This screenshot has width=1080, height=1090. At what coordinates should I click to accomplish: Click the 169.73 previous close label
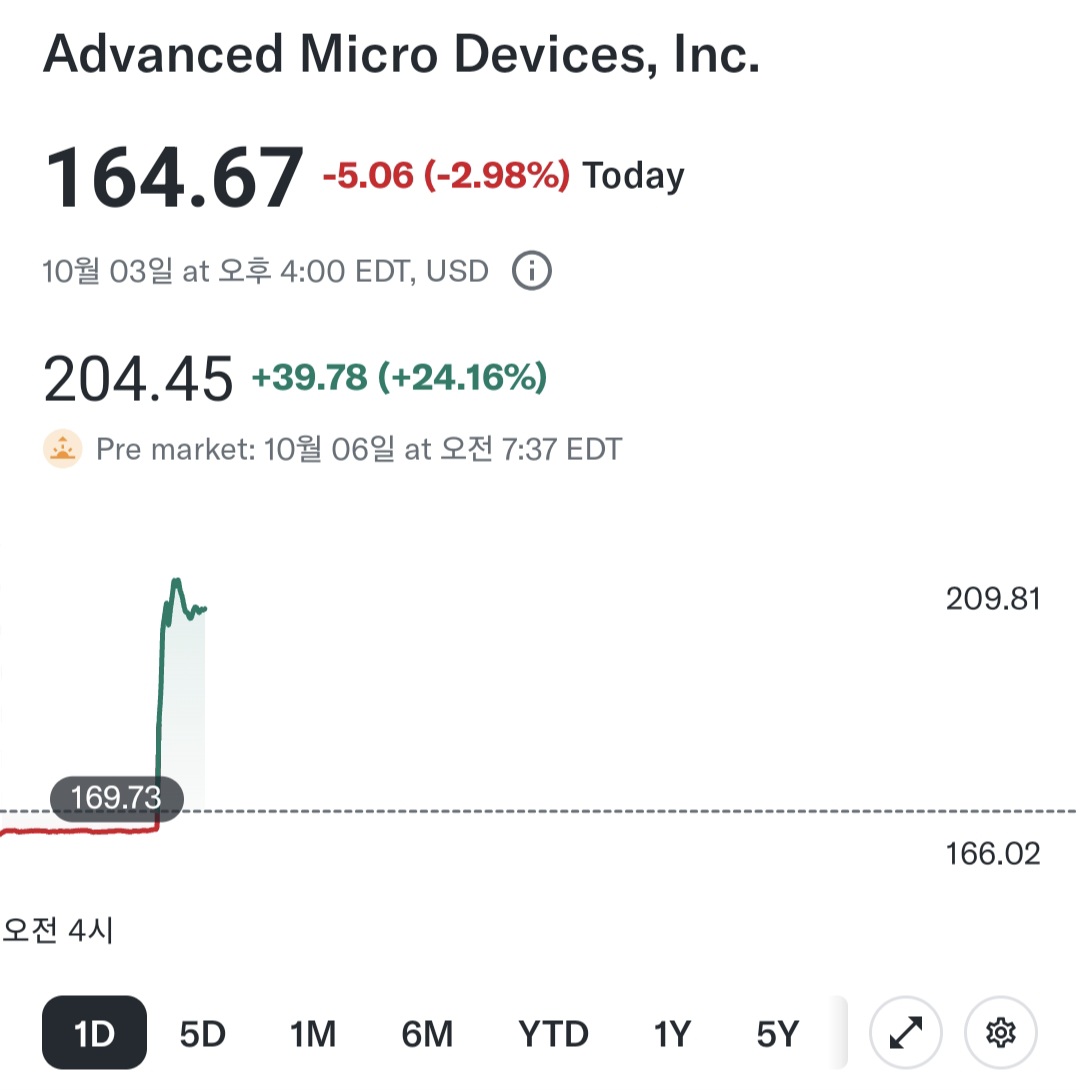point(117,799)
